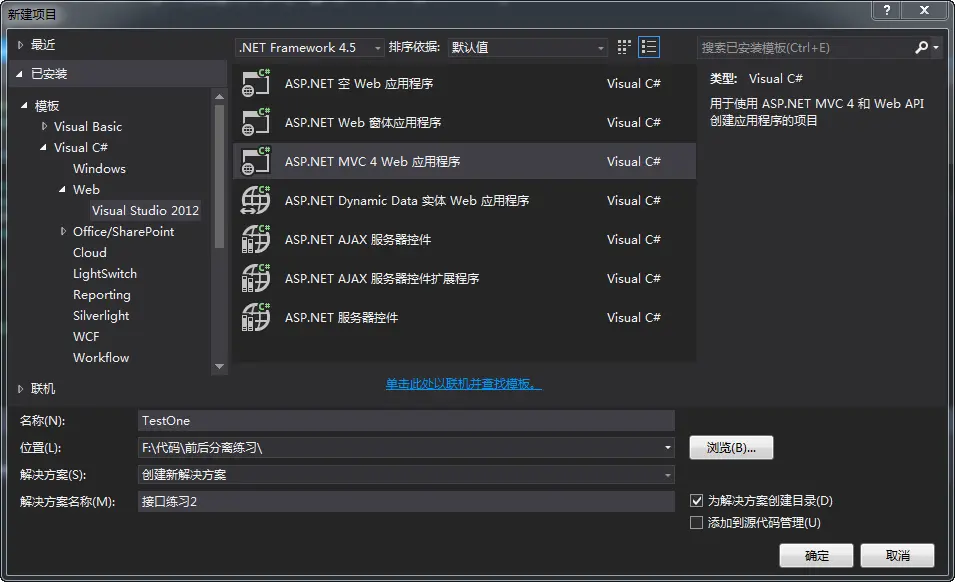Collapse the 已安装 section
Image resolution: width=955 pixels, height=582 pixels.
19,74
